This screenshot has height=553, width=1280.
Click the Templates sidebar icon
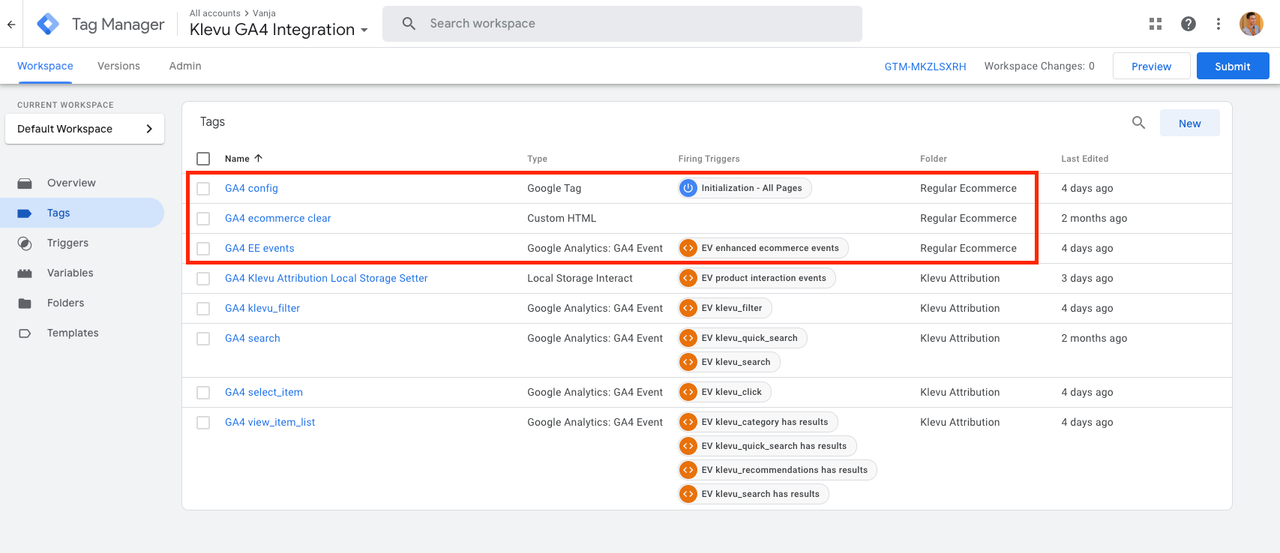pos(25,333)
